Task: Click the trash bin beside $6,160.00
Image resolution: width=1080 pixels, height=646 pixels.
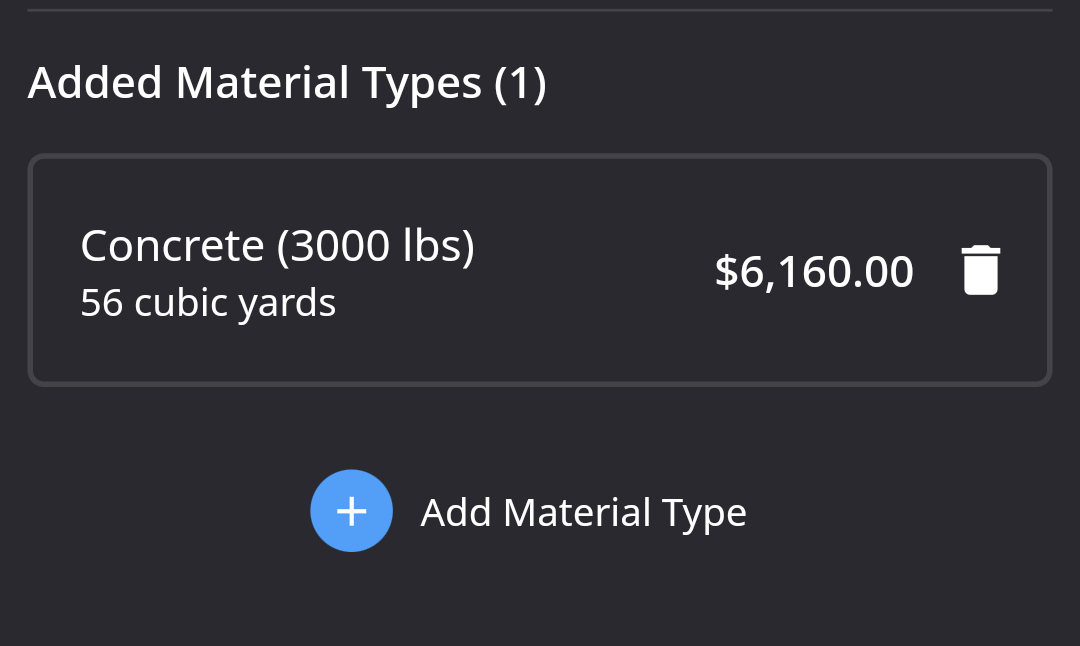Action: point(980,270)
